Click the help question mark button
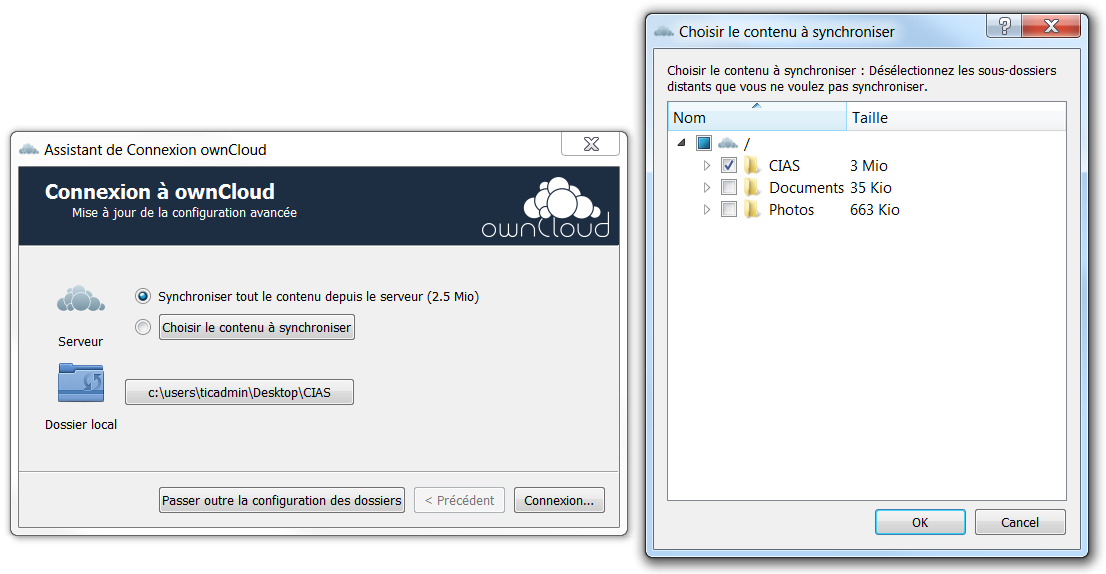The width and height of the screenshot is (1106, 574). (x=1003, y=26)
